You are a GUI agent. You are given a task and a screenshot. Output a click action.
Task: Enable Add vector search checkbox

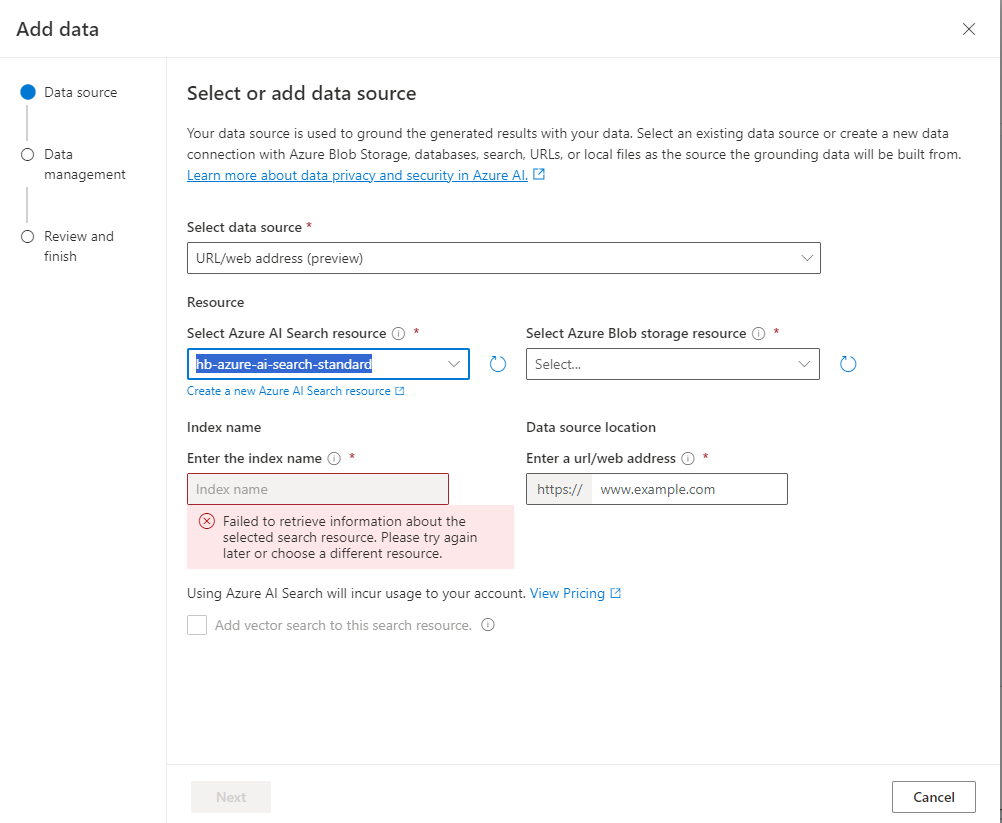tap(197, 625)
